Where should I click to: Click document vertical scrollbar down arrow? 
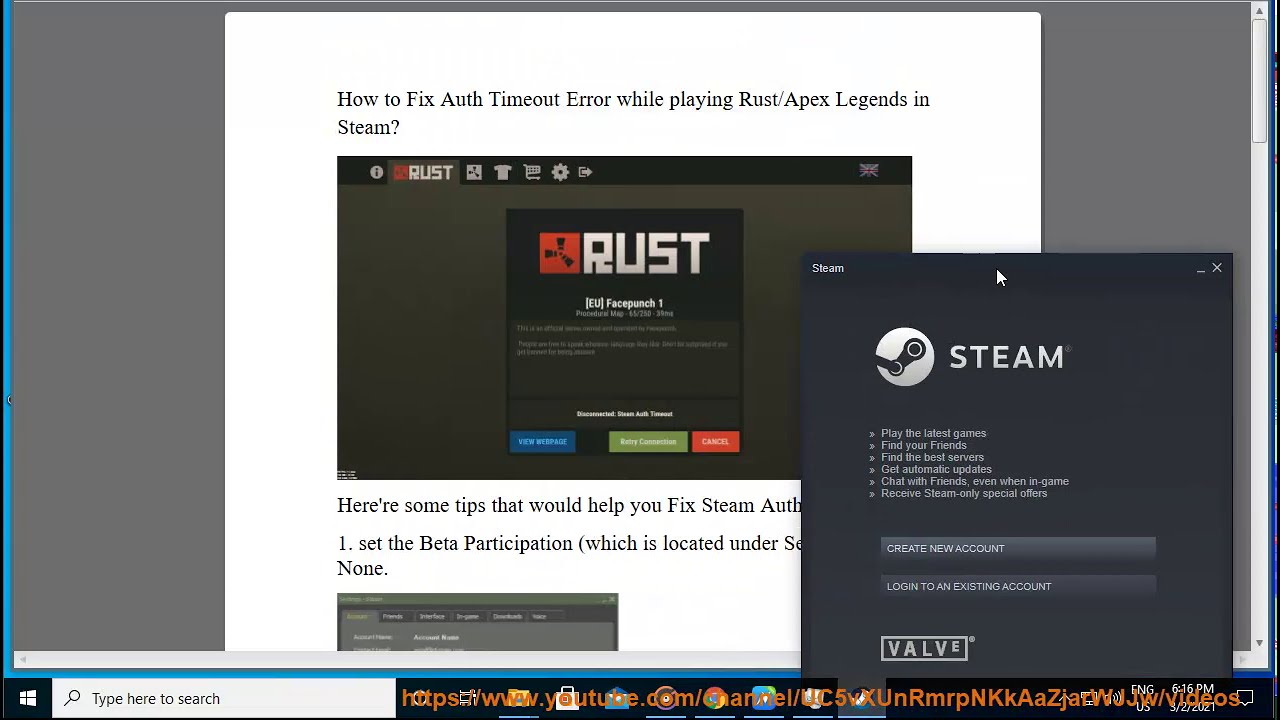click(1260, 643)
